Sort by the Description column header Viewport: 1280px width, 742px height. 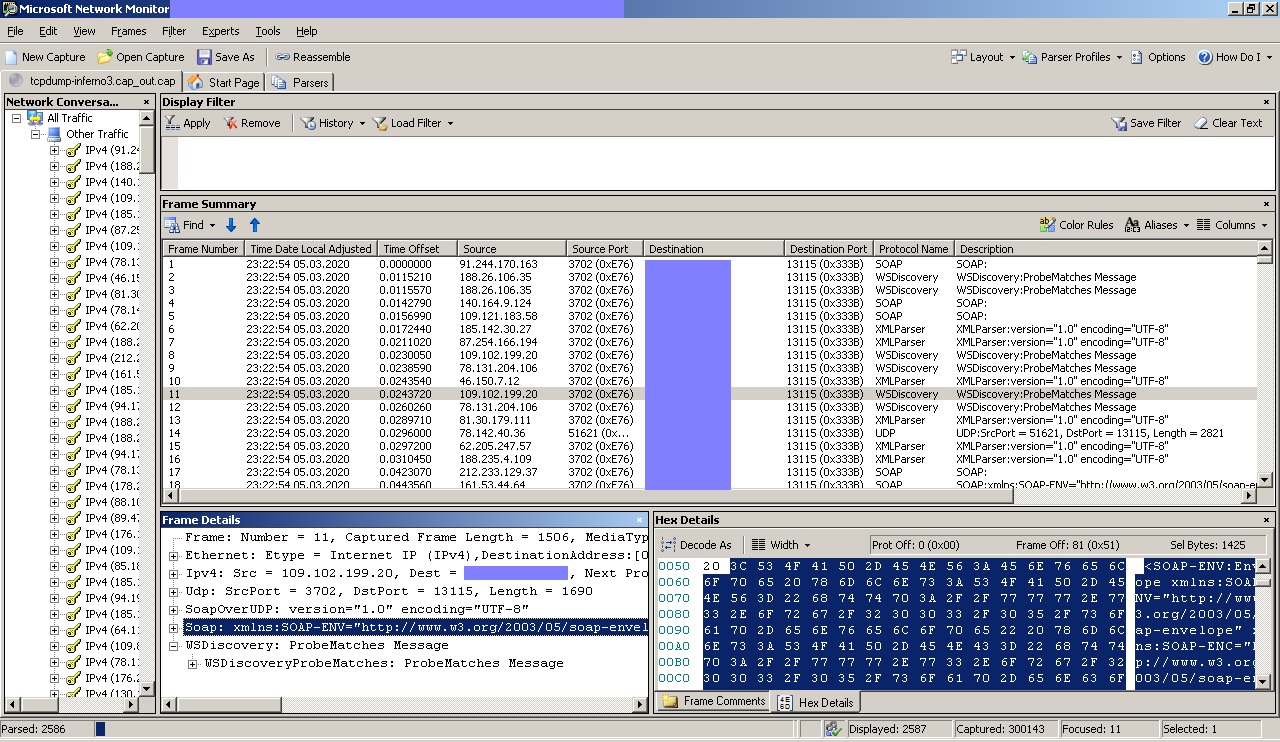tap(1105, 249)
